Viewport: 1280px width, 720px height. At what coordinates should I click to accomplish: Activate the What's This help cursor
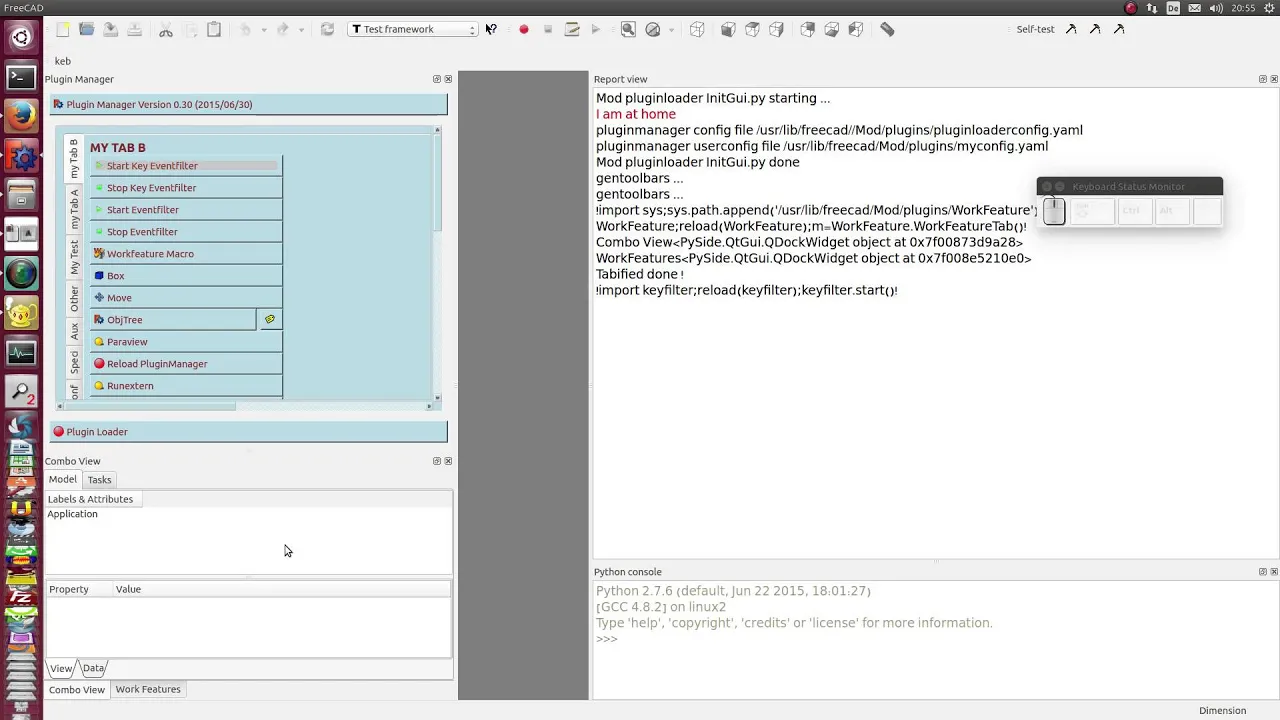pos(491,29)
